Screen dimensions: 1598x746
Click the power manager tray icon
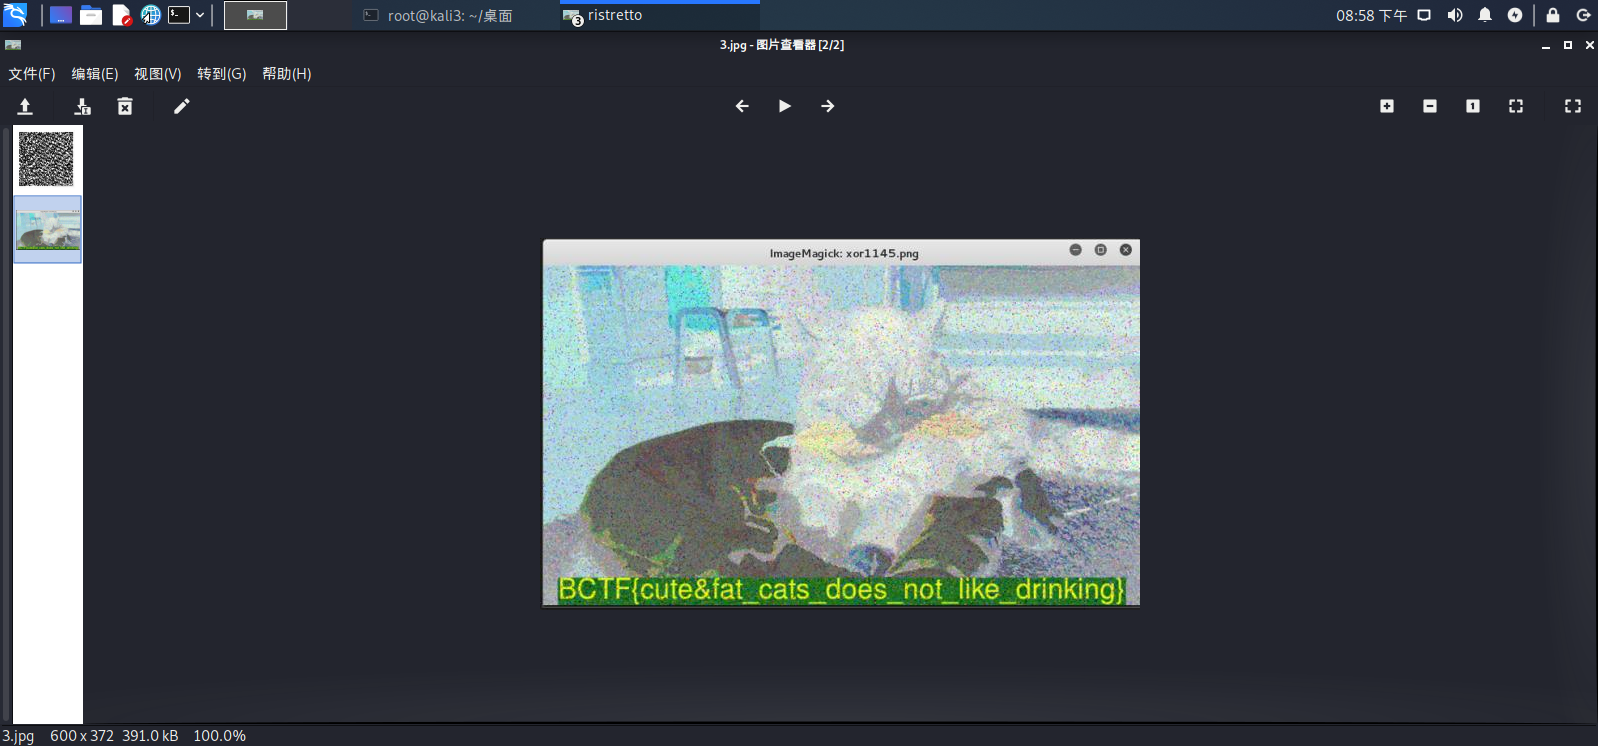tap(1515, 15)
